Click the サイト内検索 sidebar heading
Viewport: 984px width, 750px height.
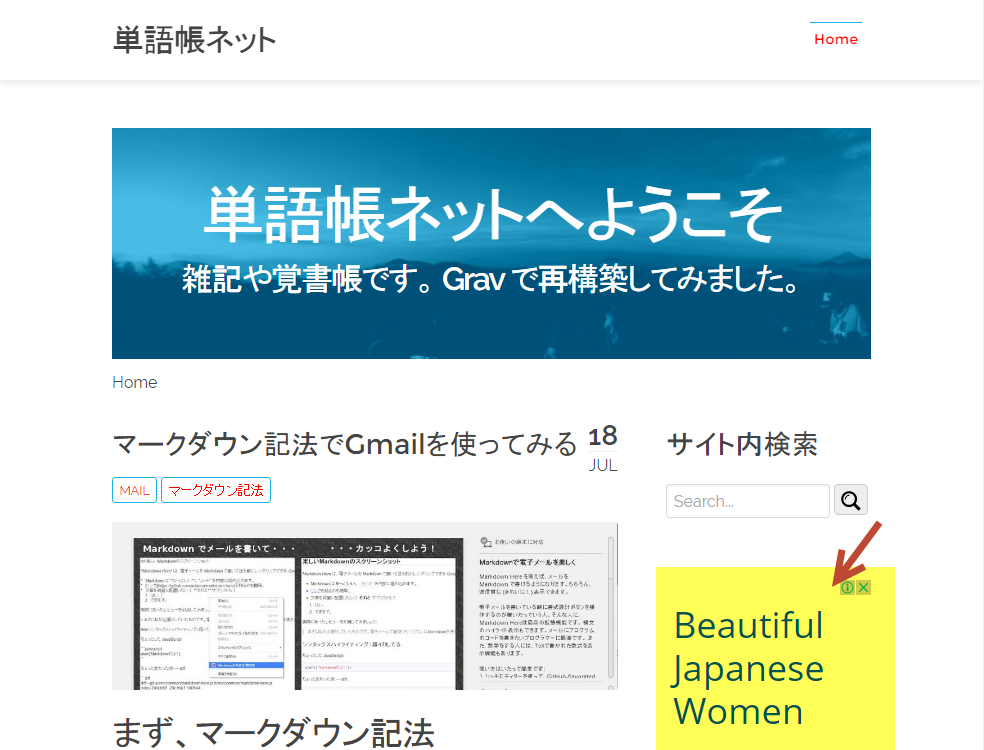tap(742, 444)
